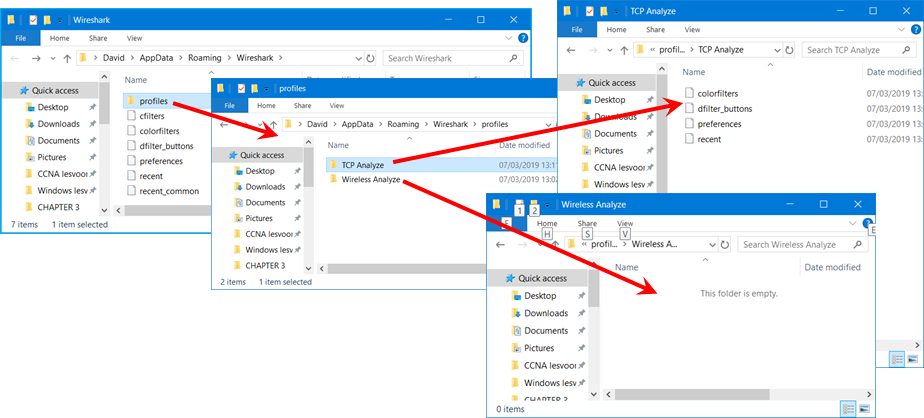Open the View tab in Wireshark window
This screenshot has height=418, width=924.
click(134, 38)
